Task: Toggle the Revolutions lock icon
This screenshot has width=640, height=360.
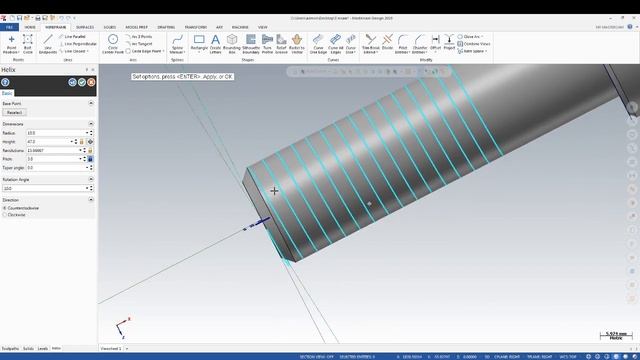Action: pyautogui.click(x=90, y=150)
